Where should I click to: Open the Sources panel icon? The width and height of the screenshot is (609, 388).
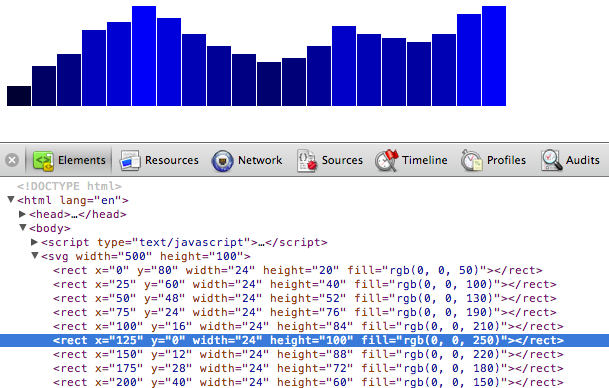point(307,160)
